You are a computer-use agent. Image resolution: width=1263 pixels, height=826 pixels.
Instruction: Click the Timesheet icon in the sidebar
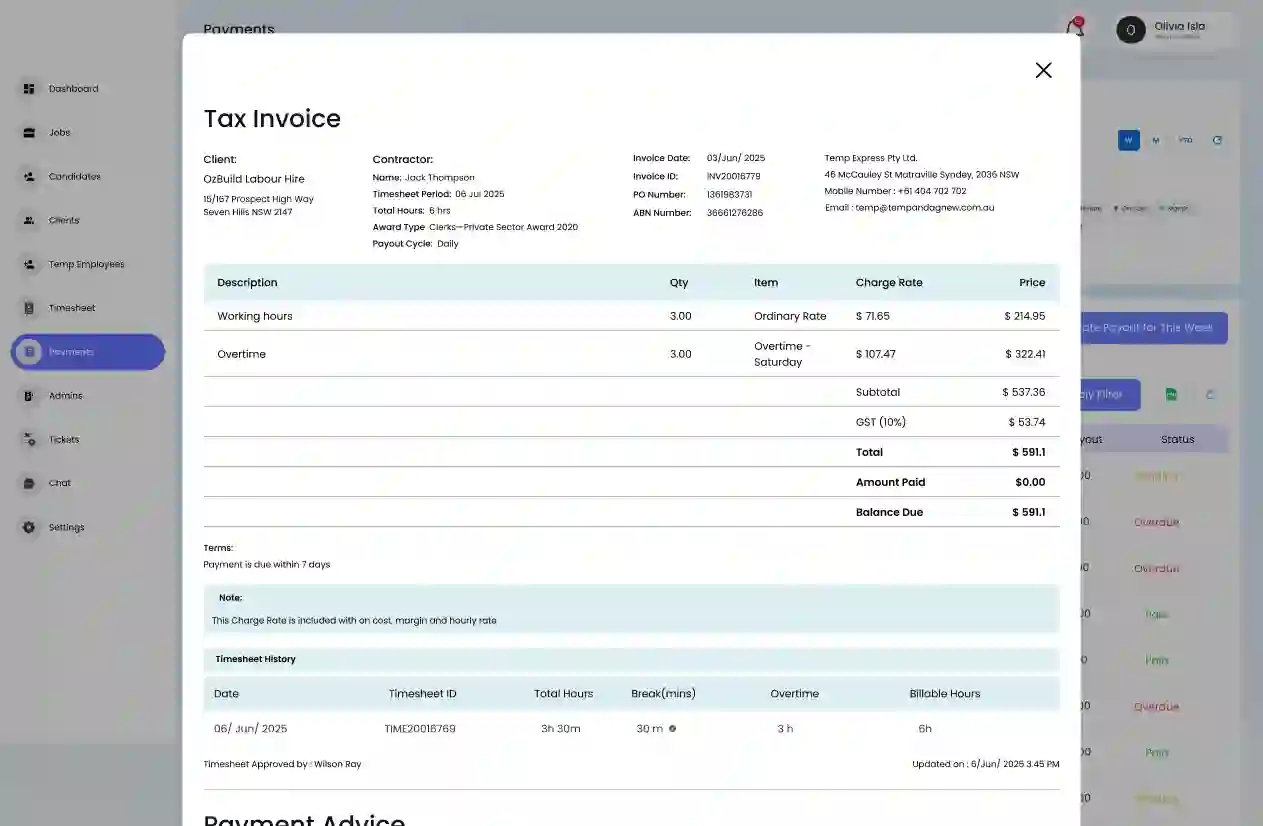click(29, 308)
